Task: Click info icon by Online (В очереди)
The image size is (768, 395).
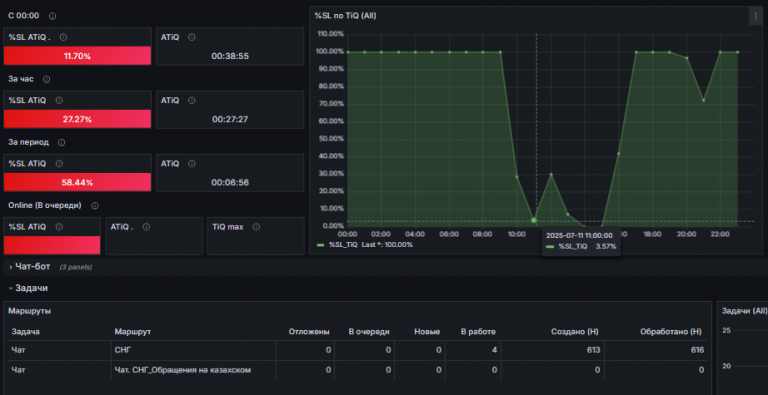Action: [x=95, y=205]
